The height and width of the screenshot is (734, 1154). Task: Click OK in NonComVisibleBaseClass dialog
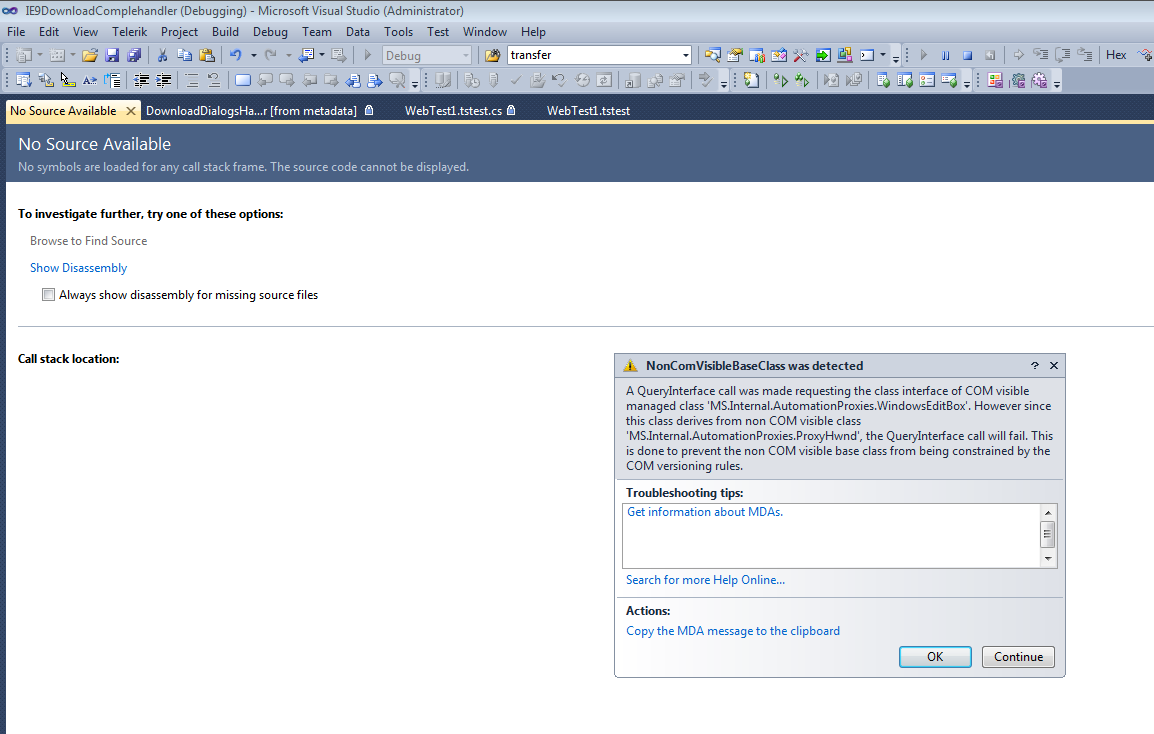[935, 657]
